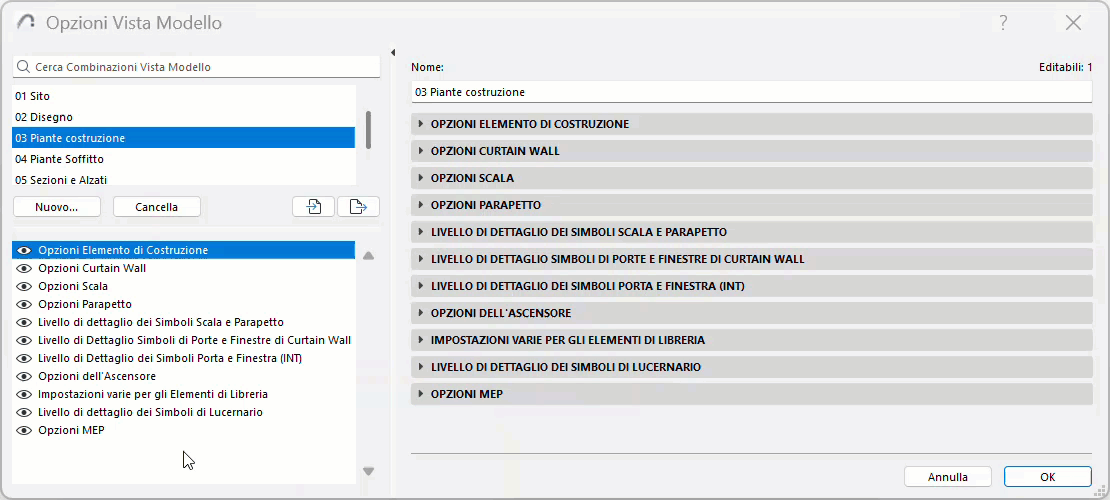Click the Nome text field
The height and width of the screenshot is (500, 1110).
click(752, 92)
